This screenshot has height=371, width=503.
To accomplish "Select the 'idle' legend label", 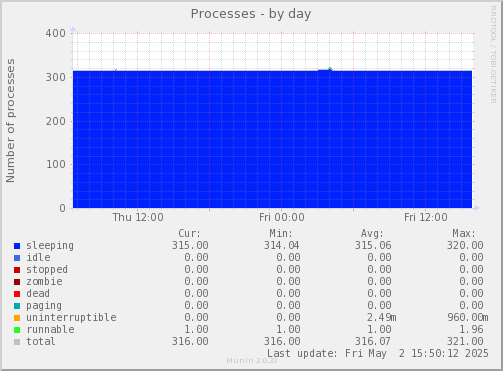I will point(38,257).
